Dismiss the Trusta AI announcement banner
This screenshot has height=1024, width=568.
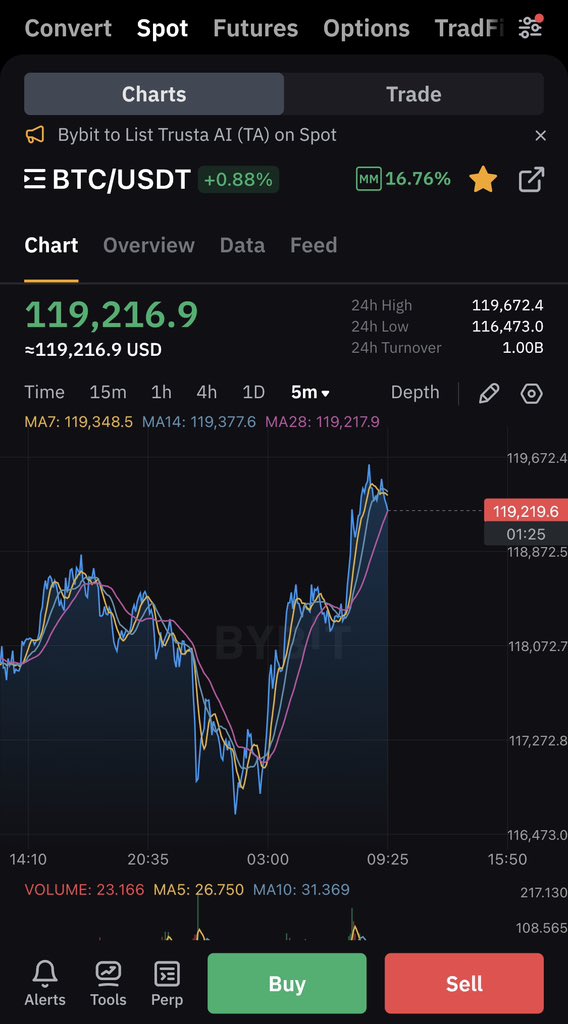pyautogui.click(x=540, y=135)
